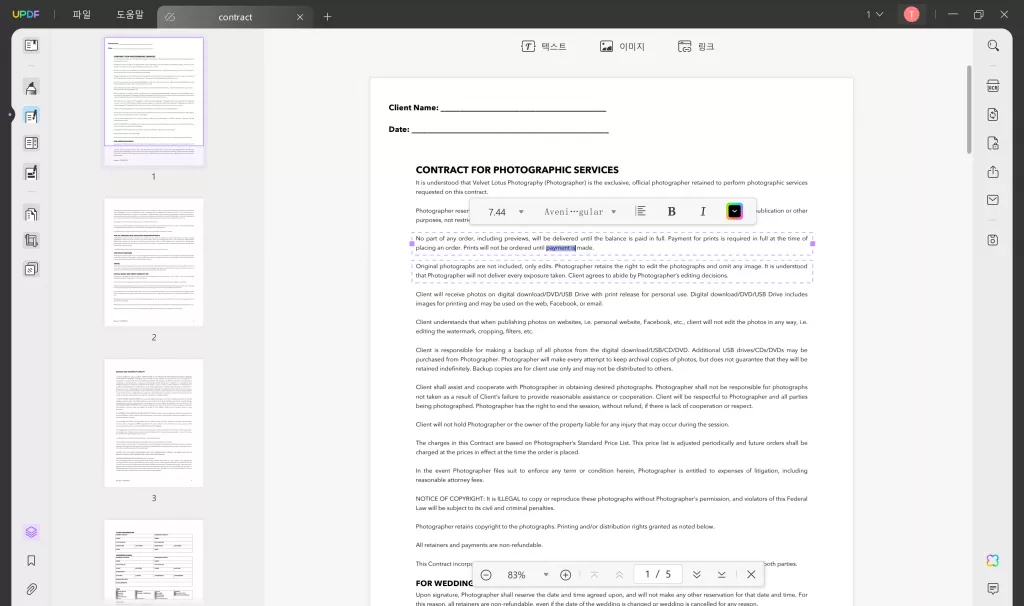Image resolution: width=1024 pixels, height=606 pixels.
Task: Open the text color picker swatch
Action: click(734, 211)
